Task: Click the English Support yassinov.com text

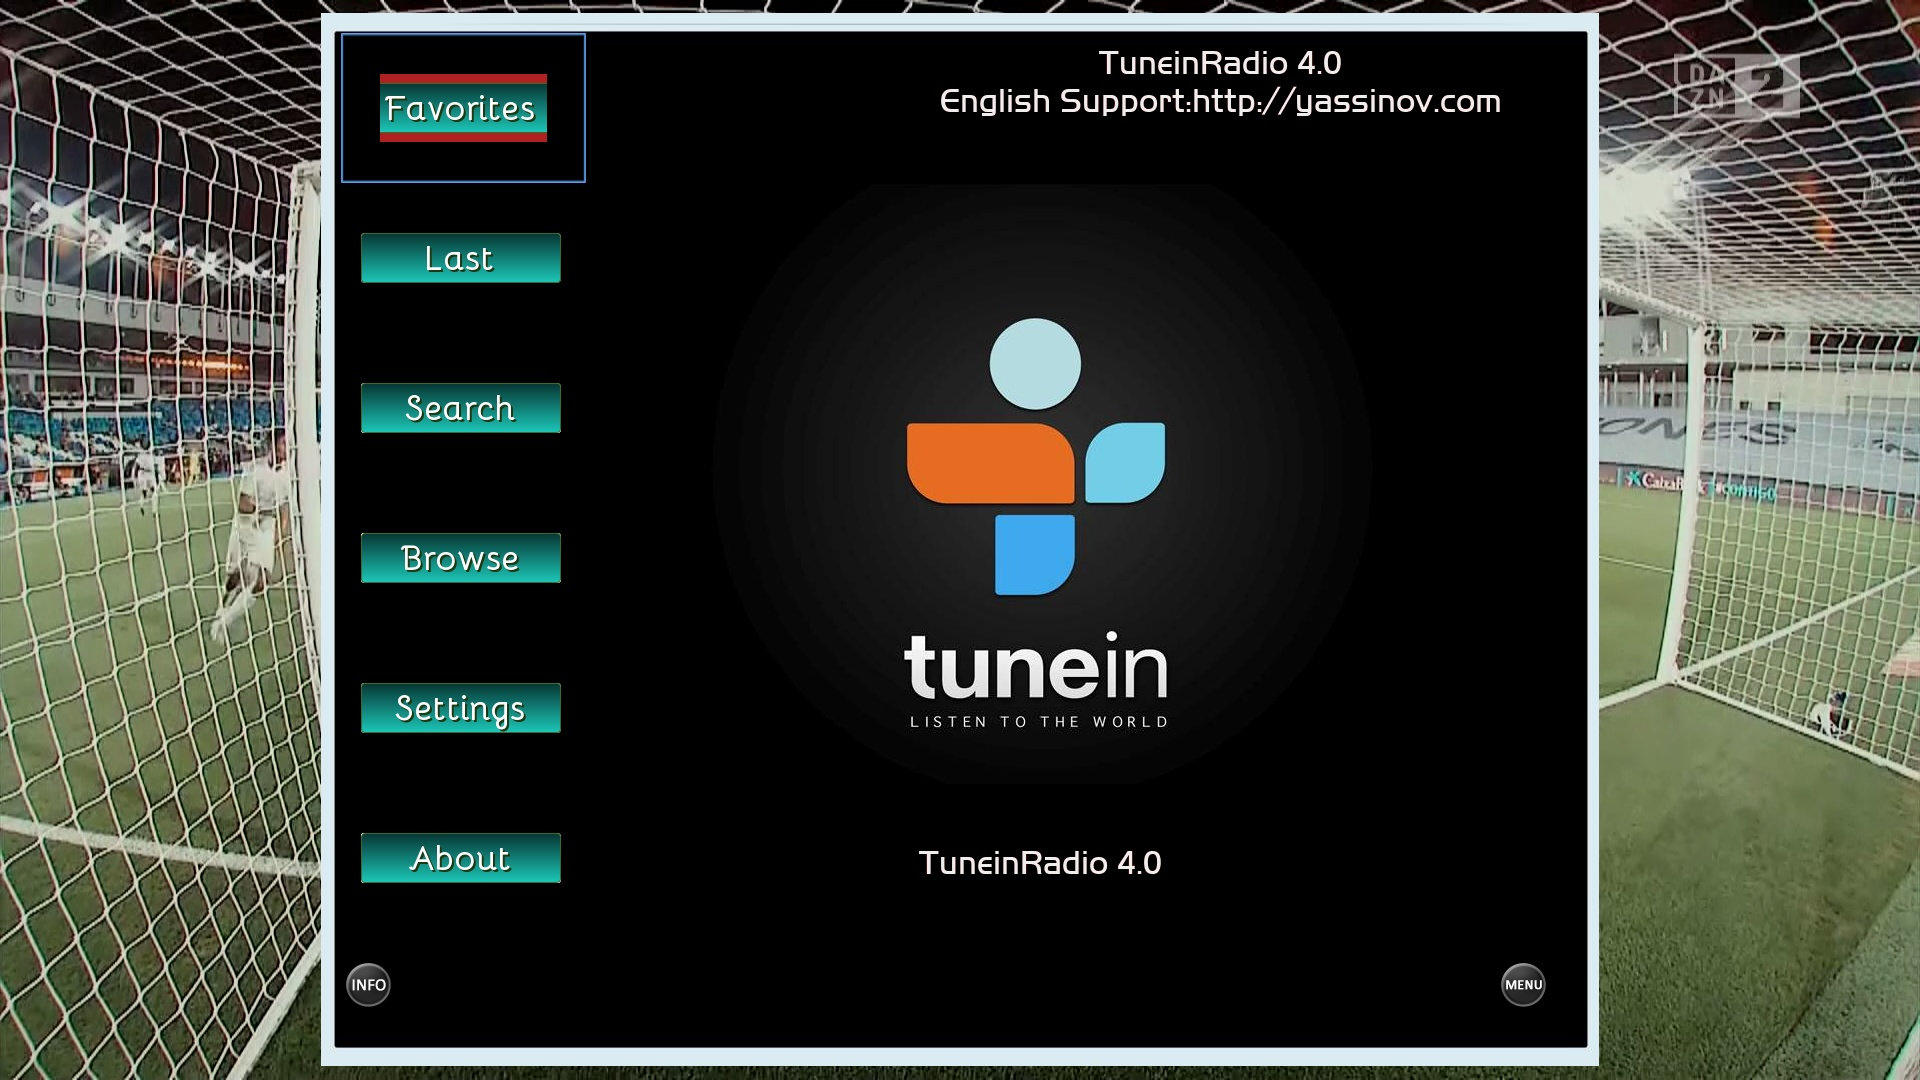Action: click(x=1220, y=101)
